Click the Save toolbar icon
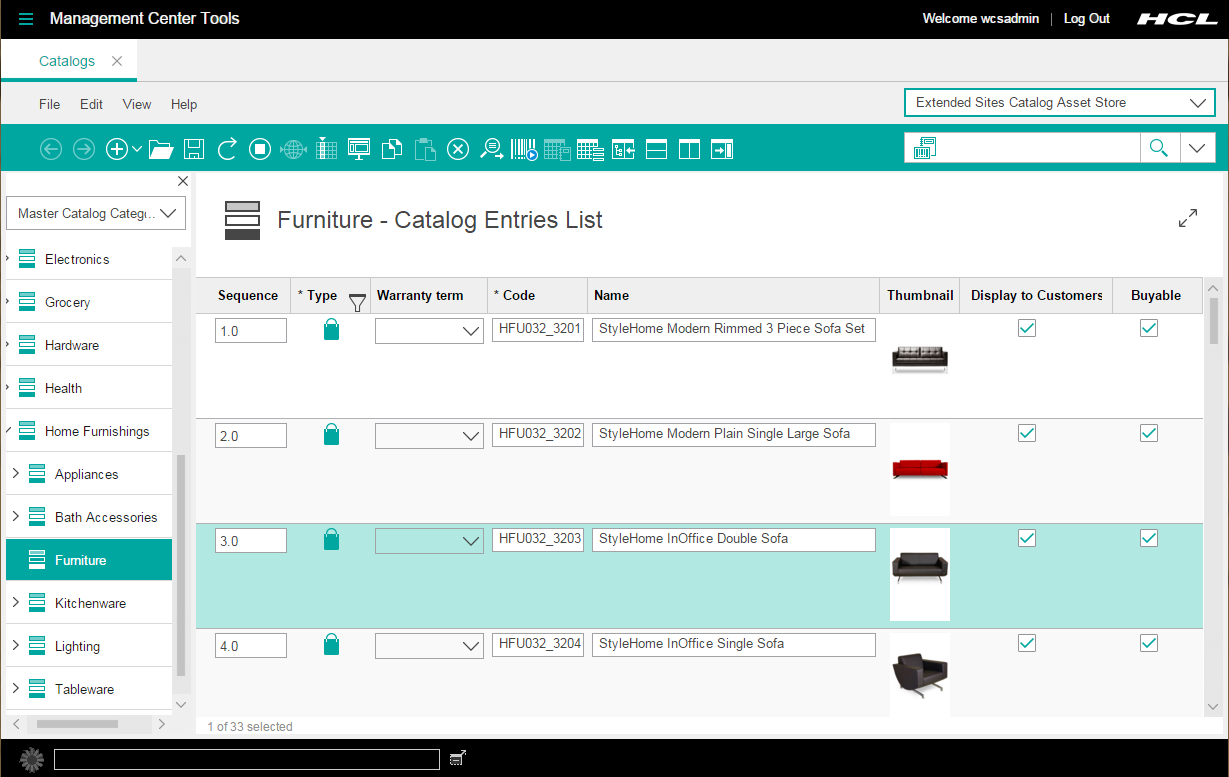 click(x=194, y=148)
